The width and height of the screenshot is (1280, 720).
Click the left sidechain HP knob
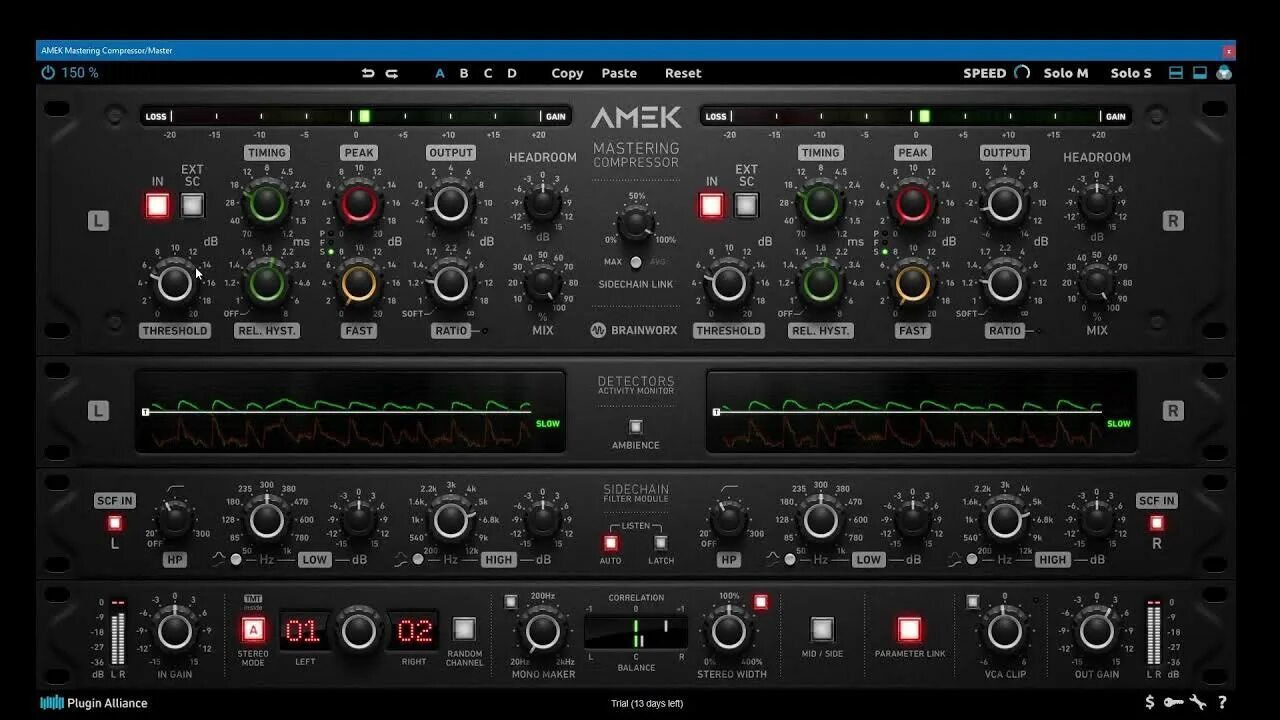point(175,520)
